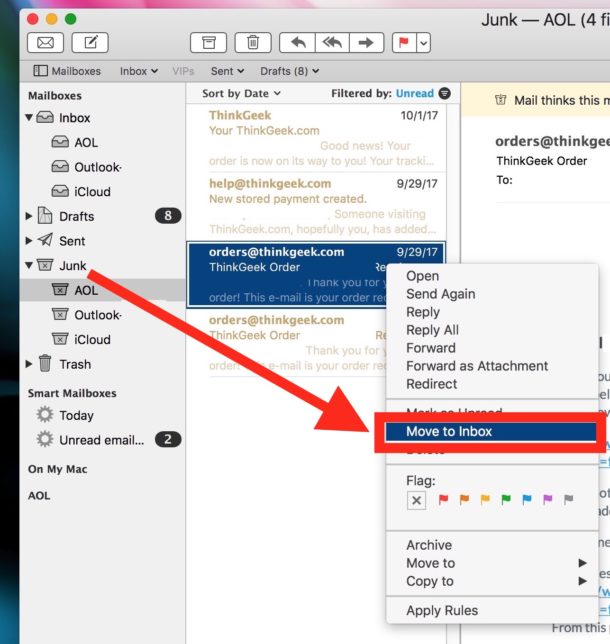Apply the blue flag in context menu
Viewport: 610px width, 644px height.
(527, 499)
